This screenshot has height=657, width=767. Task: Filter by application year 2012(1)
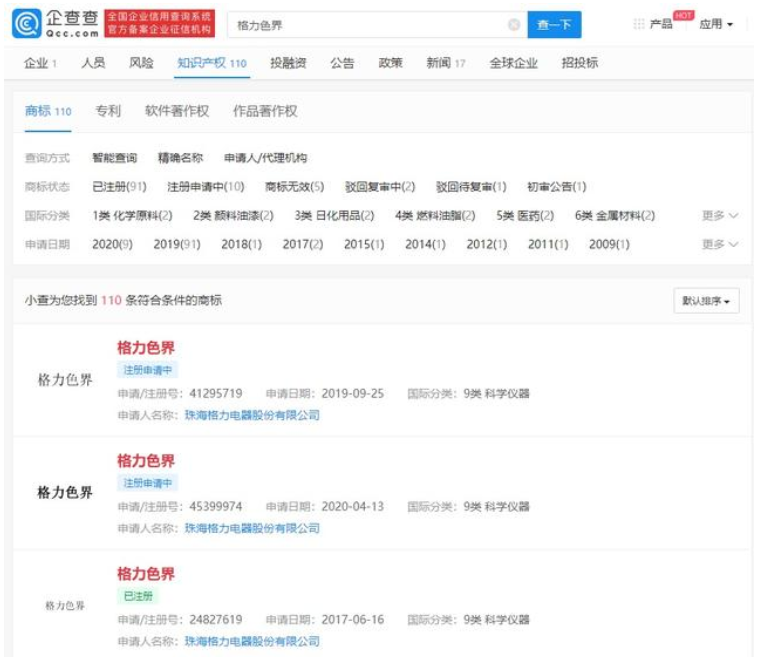[486, 244]
